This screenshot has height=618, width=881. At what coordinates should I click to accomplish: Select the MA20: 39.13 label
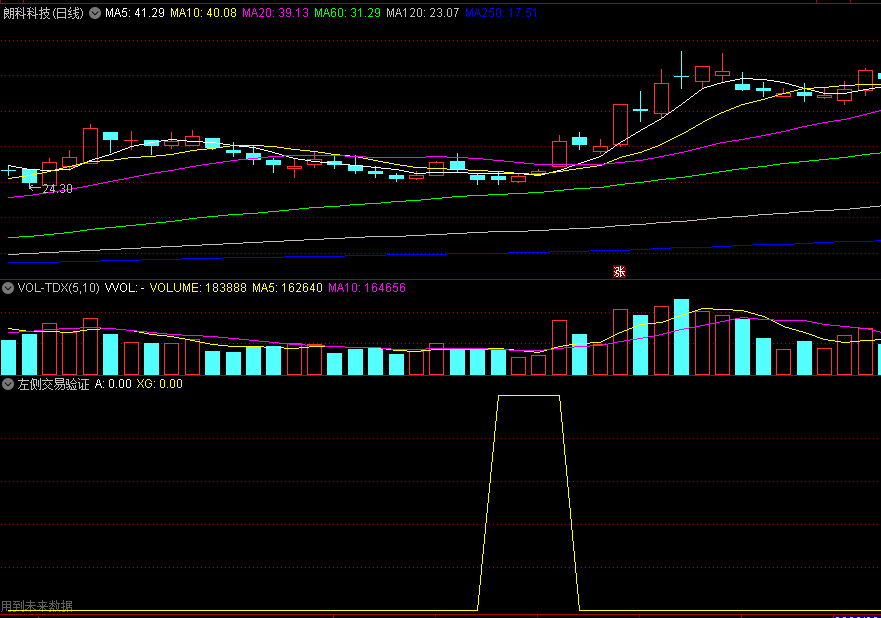point(275,13)
